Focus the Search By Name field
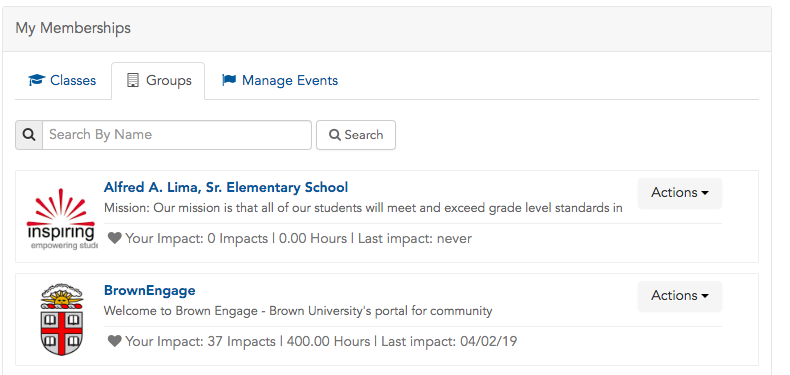This screenshot has width=790, height=375. pos(177,135)
